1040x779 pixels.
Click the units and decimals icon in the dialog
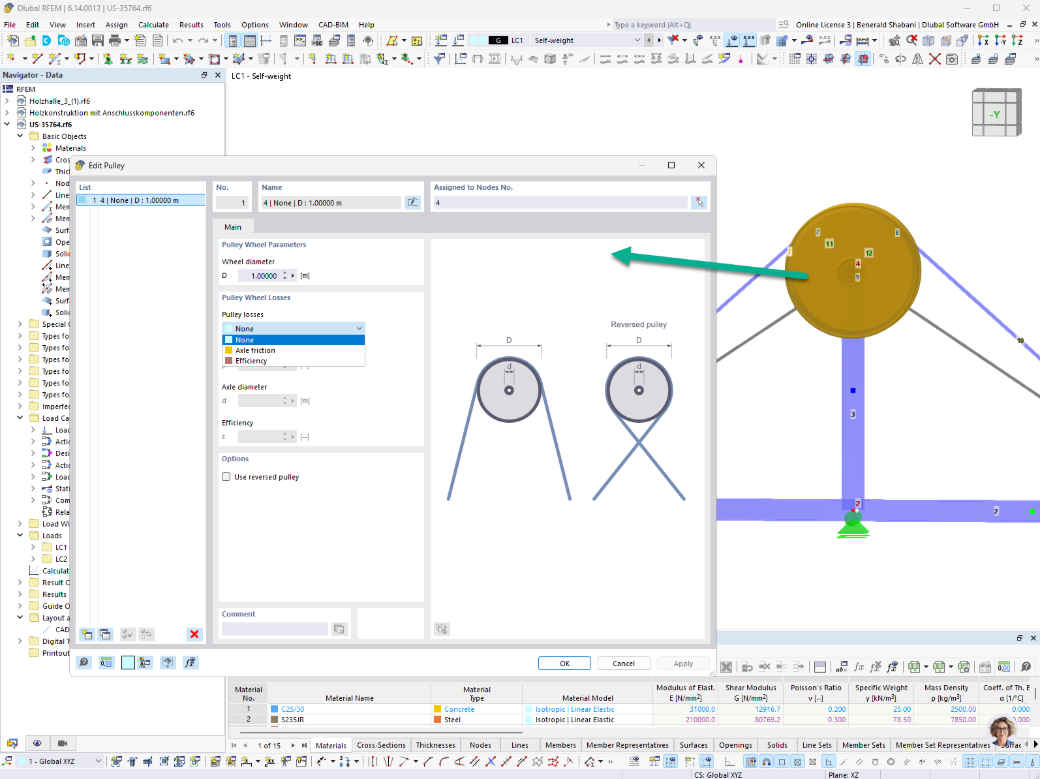click(x=106, y=662)
